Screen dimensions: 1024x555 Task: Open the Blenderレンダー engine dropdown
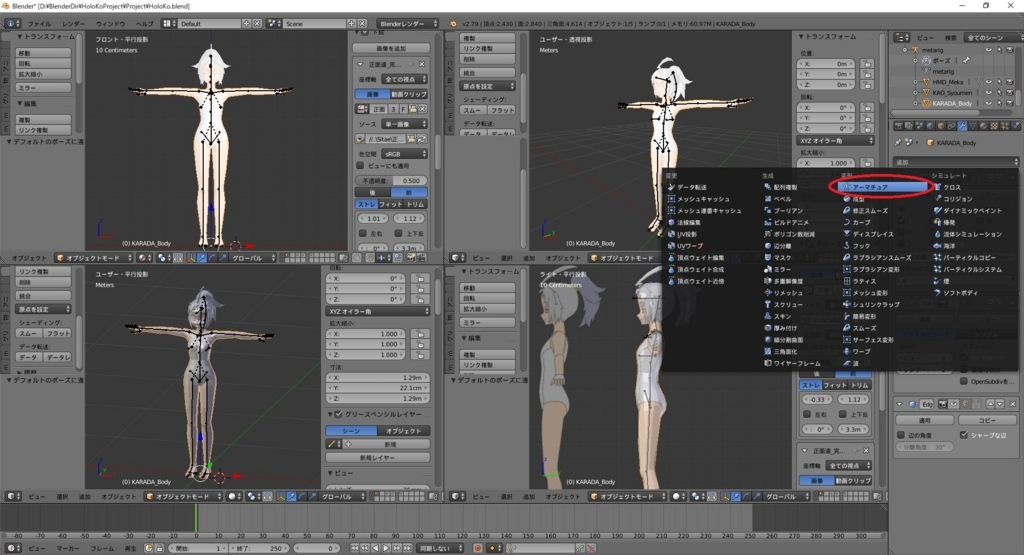pos(406,24)
